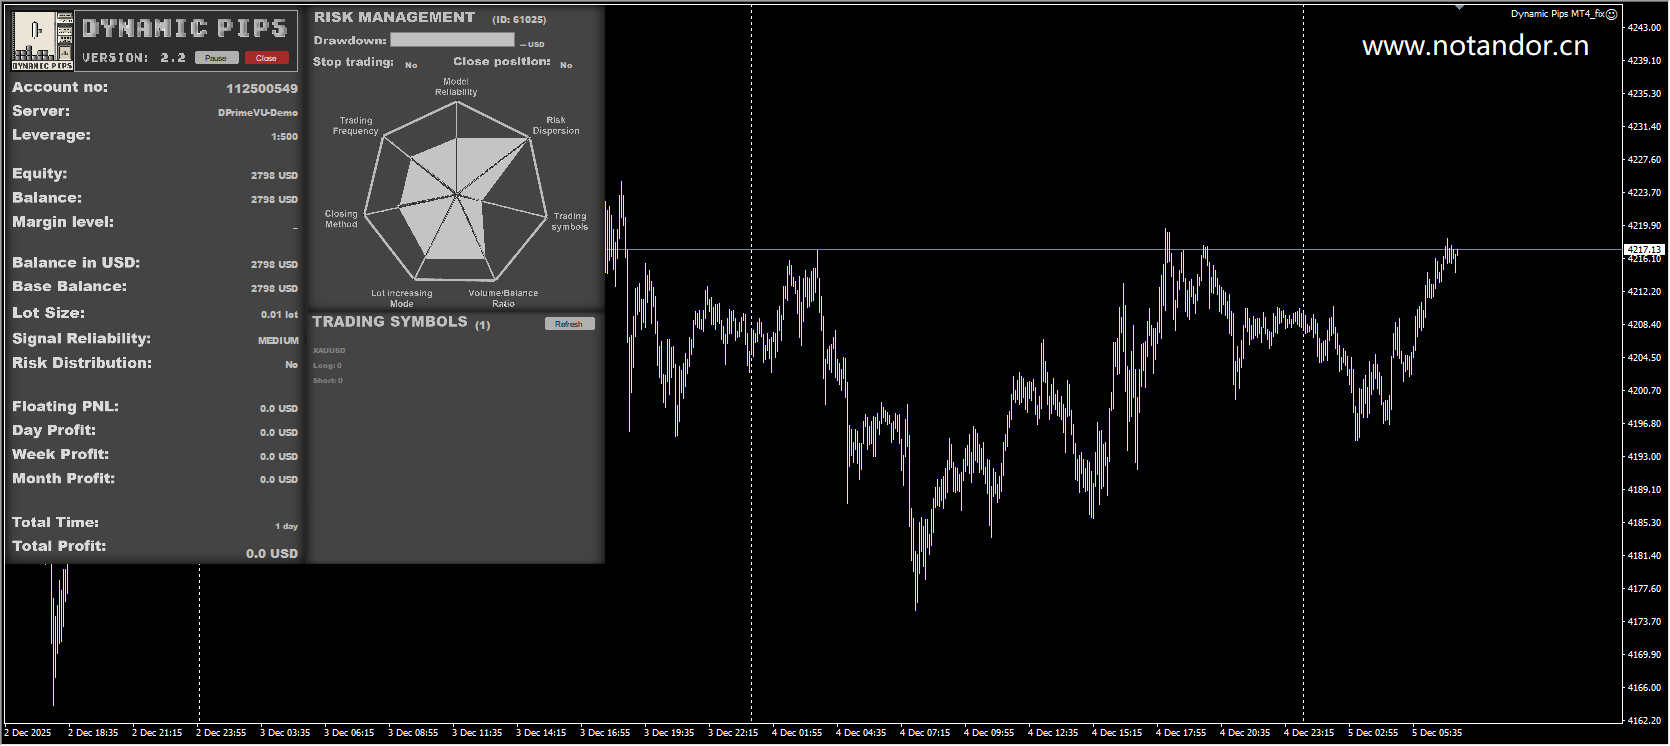This screenshot has width=1670, height=746.
Task: Click the Stop trading label
Action: click(x=353, y=62)
